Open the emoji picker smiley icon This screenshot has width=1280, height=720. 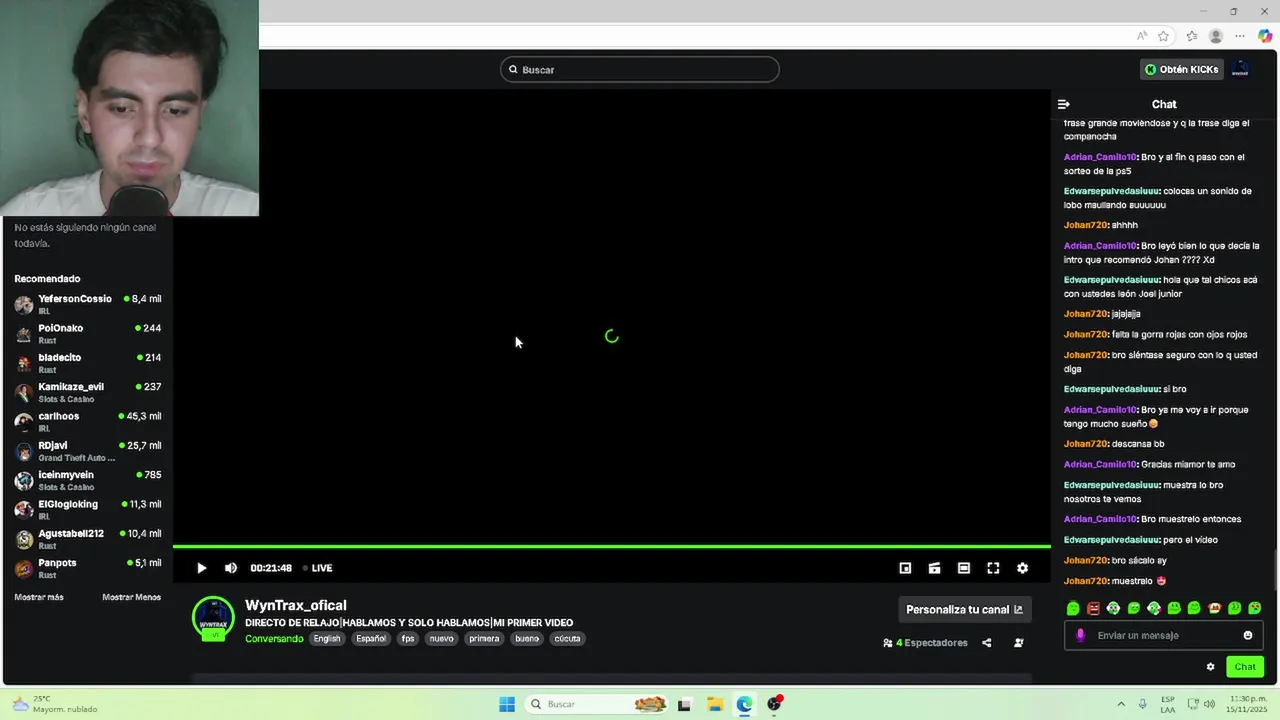1248,635
